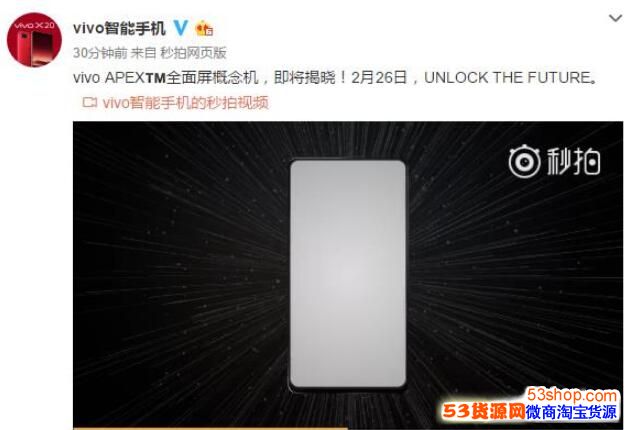Click the UNLOCK THE FUTURE post text
The width and height of the screenshot is (626, 430).
(508, 77)
